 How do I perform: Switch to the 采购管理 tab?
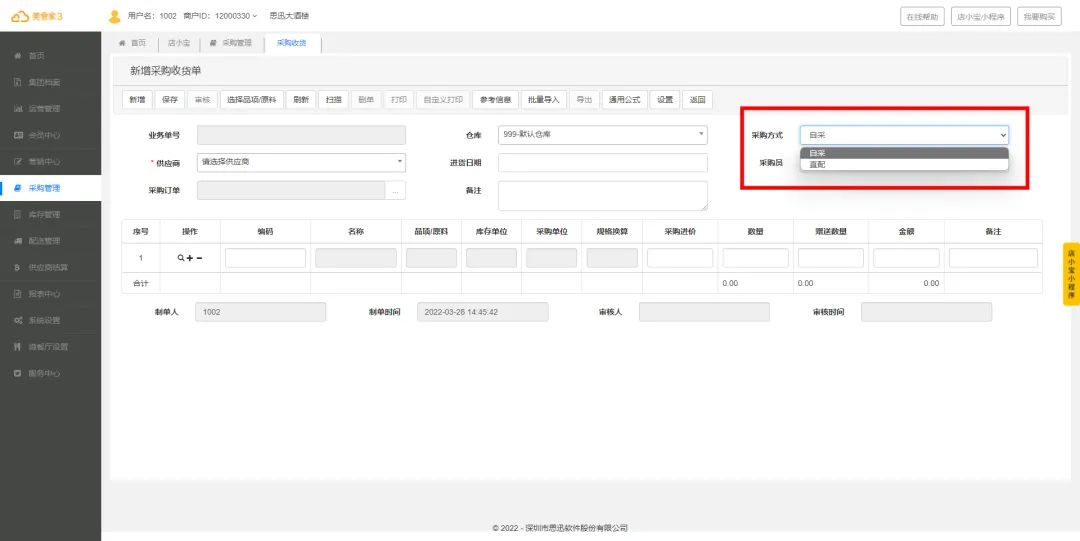tap(231, 43)
